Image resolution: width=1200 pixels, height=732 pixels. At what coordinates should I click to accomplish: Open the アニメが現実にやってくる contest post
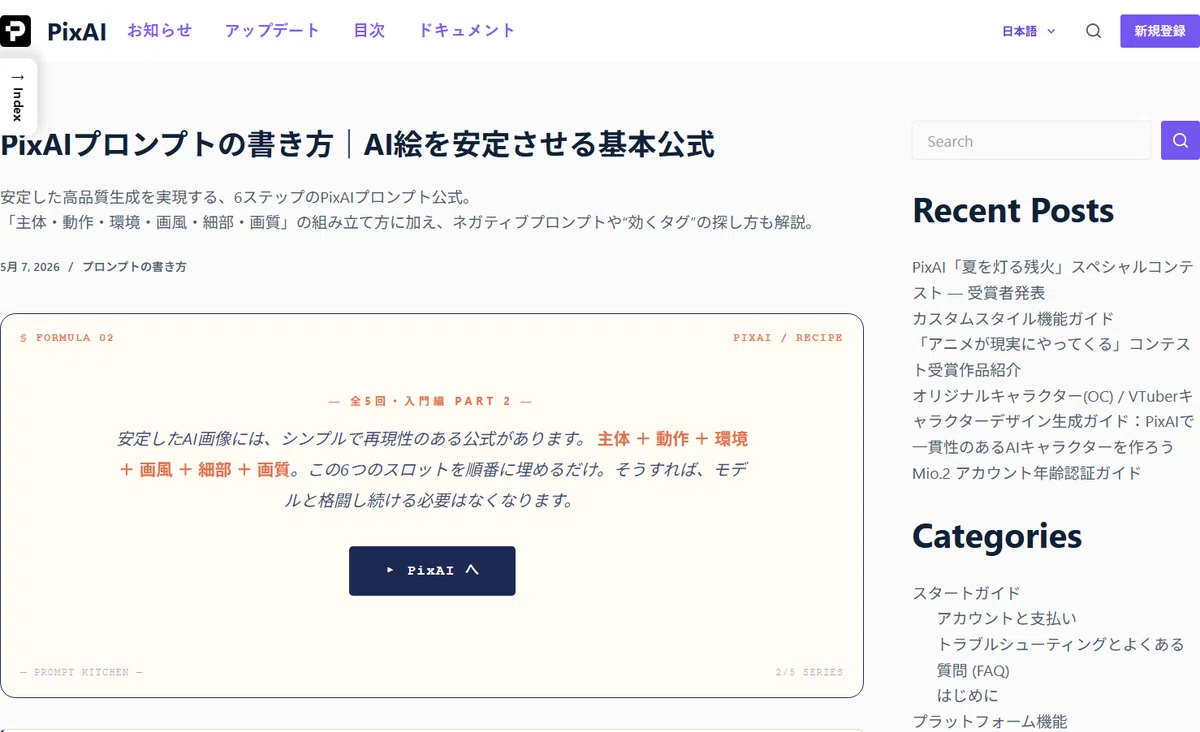(x=1052, y=357)
